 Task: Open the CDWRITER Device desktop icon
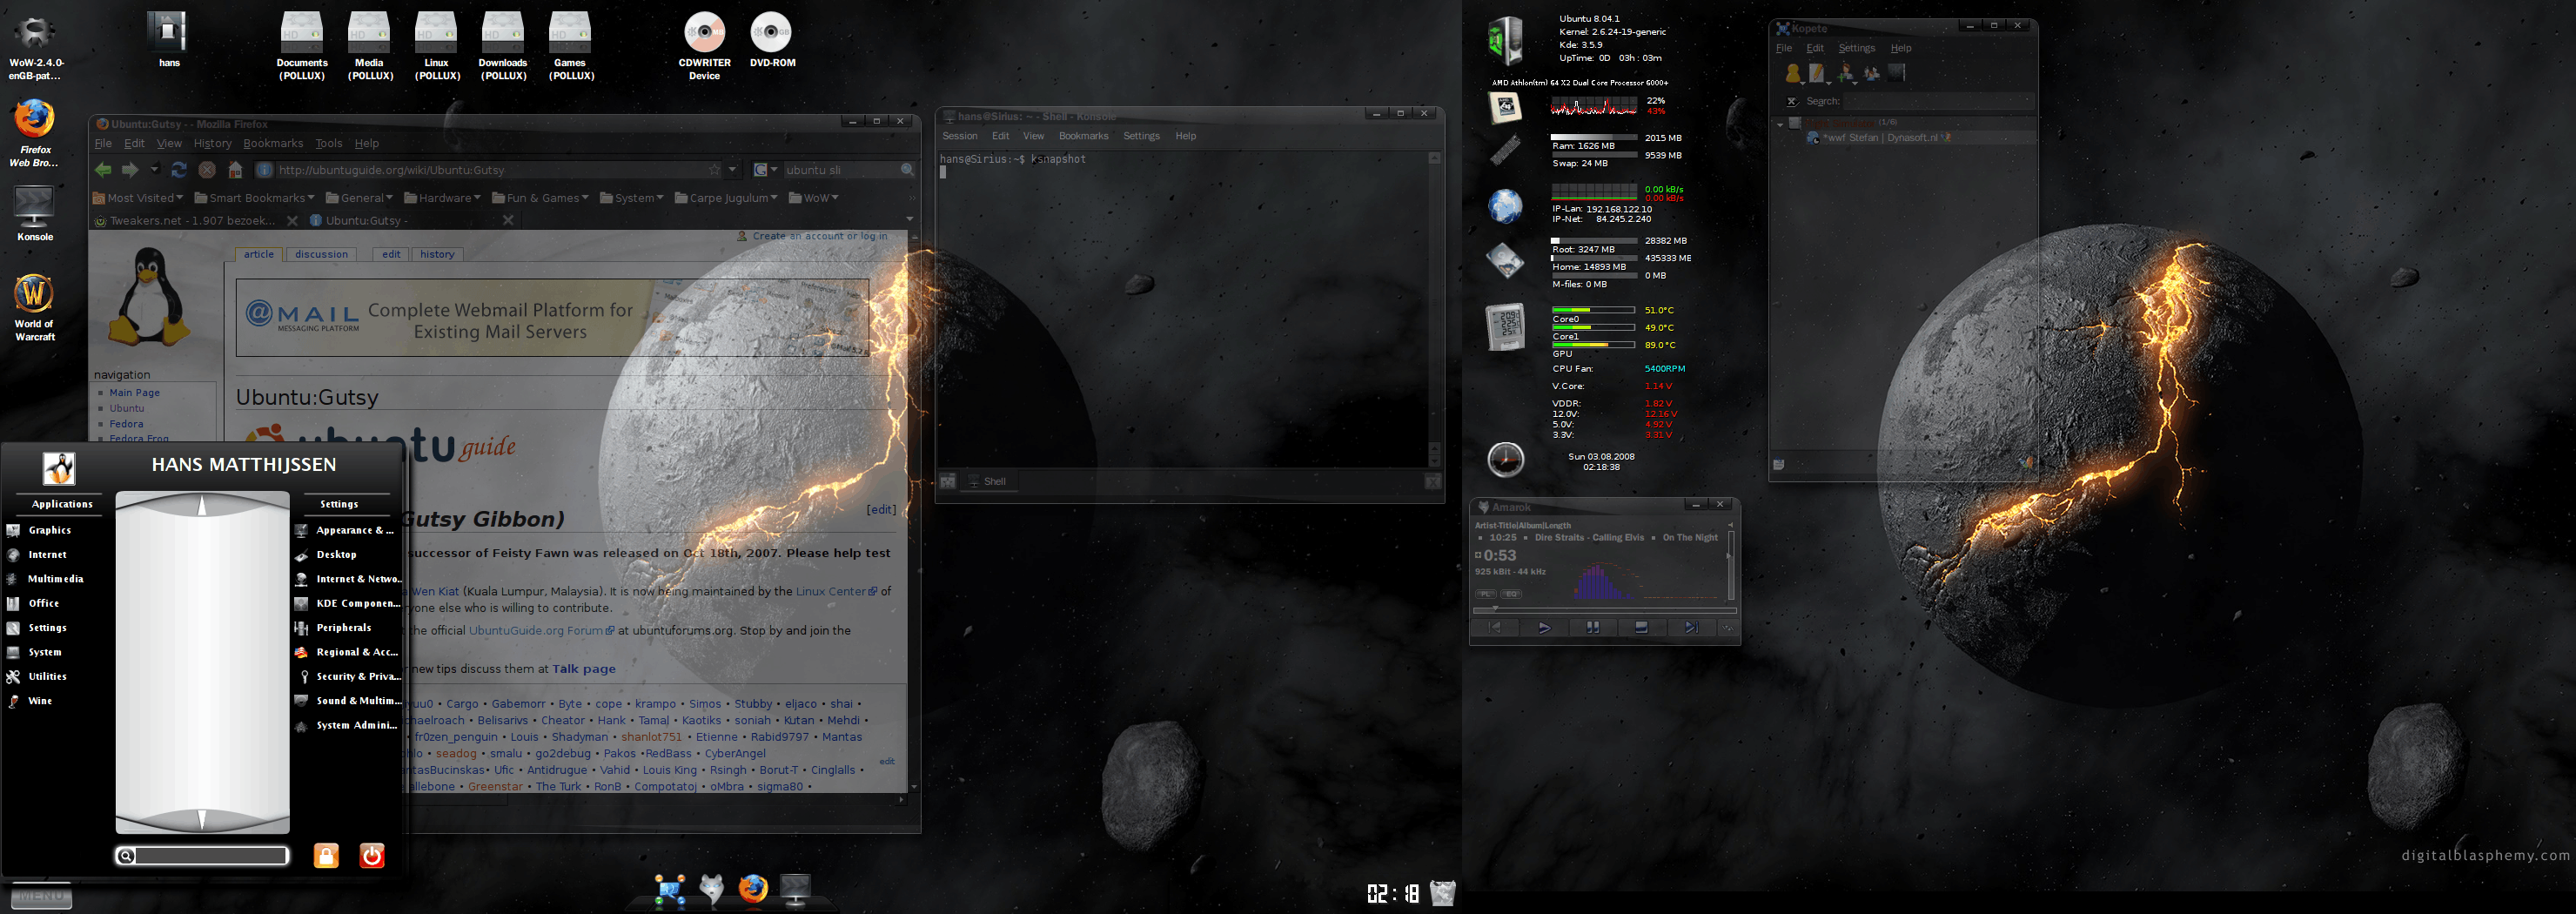coord(705,46)
